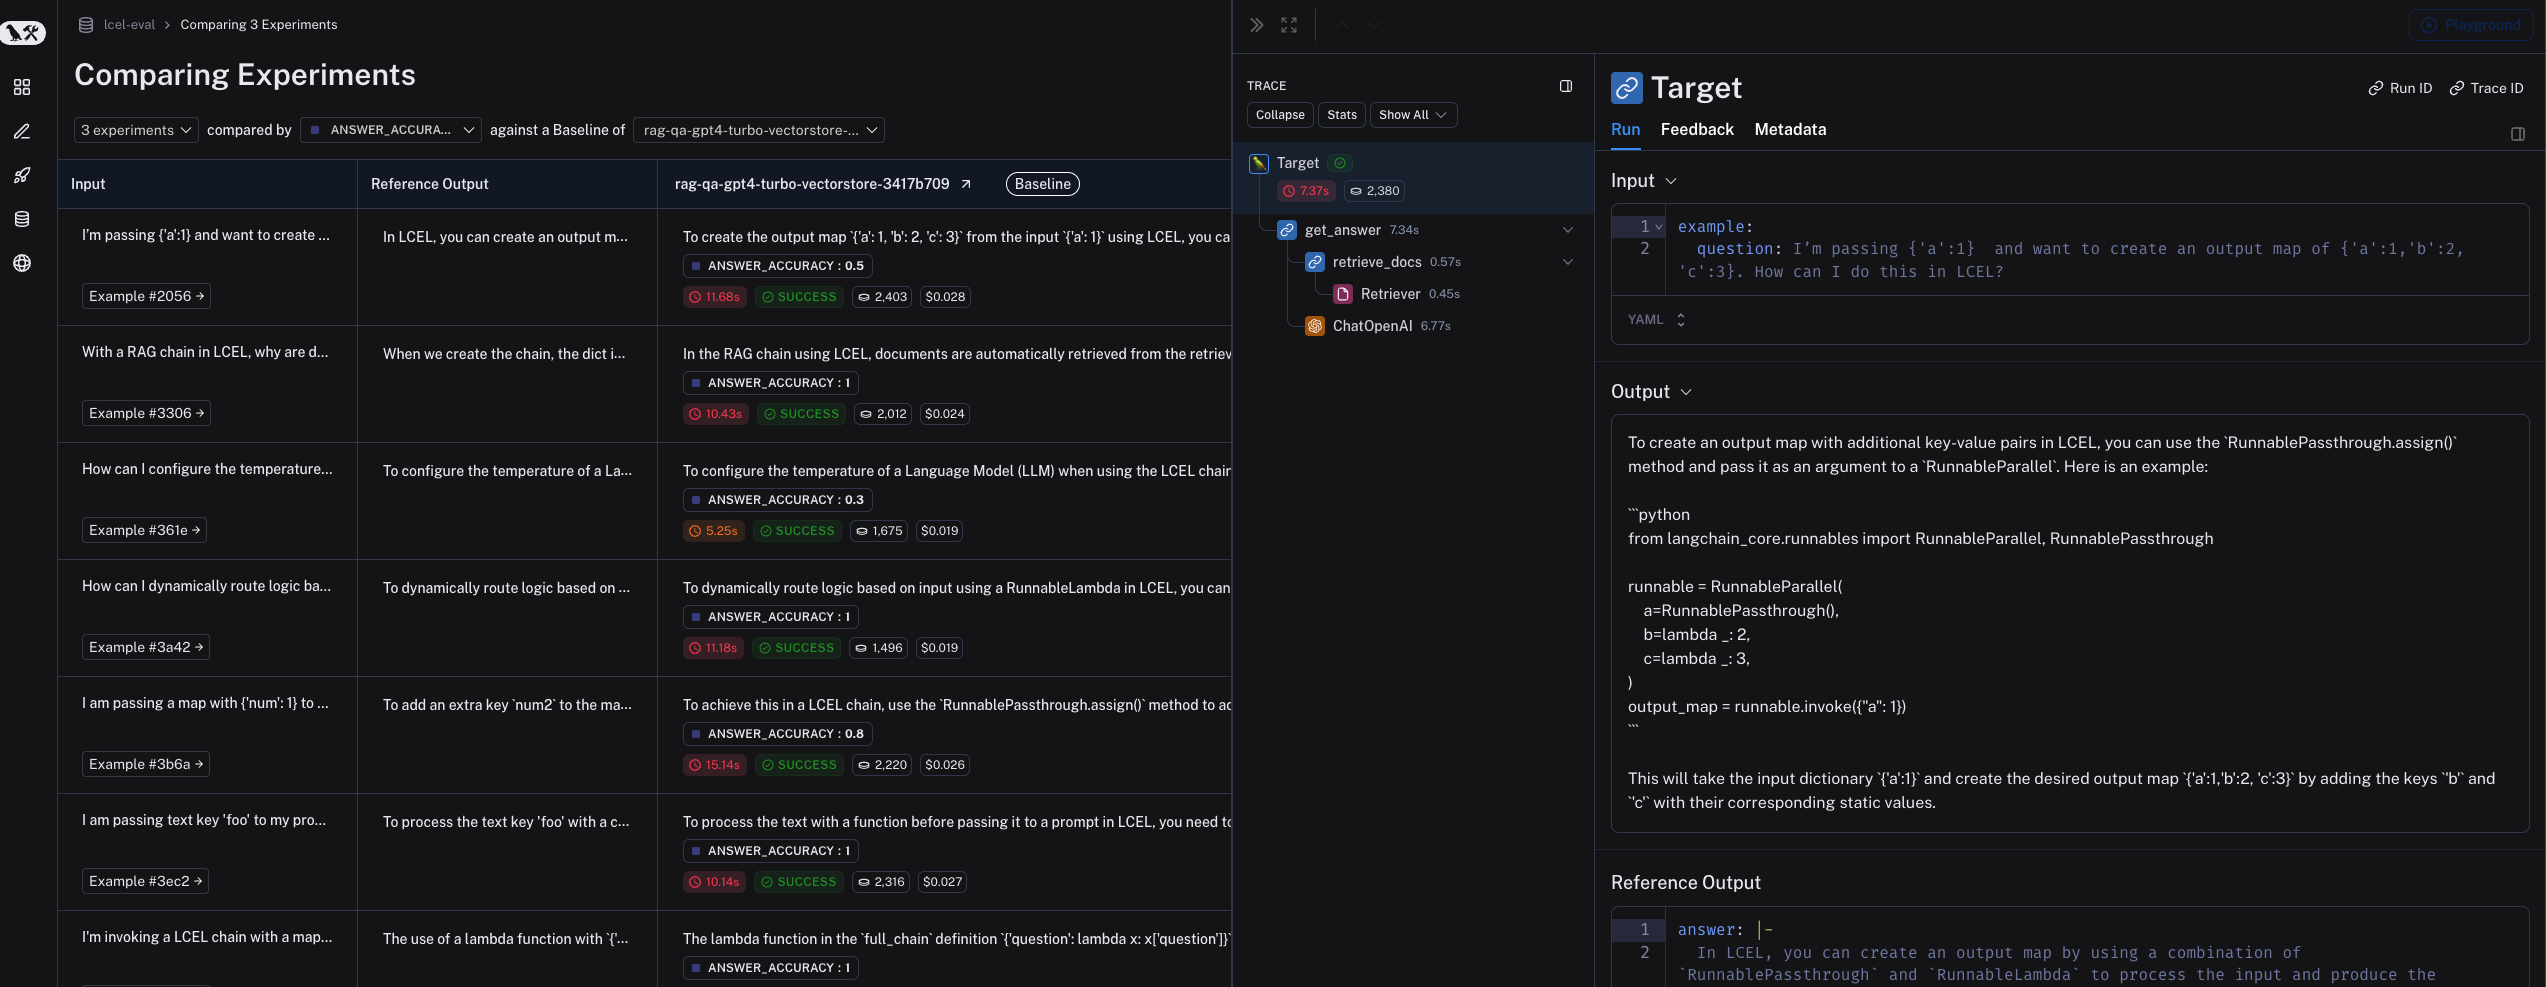Open the ANSWER_ACCURACY metric dropdown

point(391,130)
